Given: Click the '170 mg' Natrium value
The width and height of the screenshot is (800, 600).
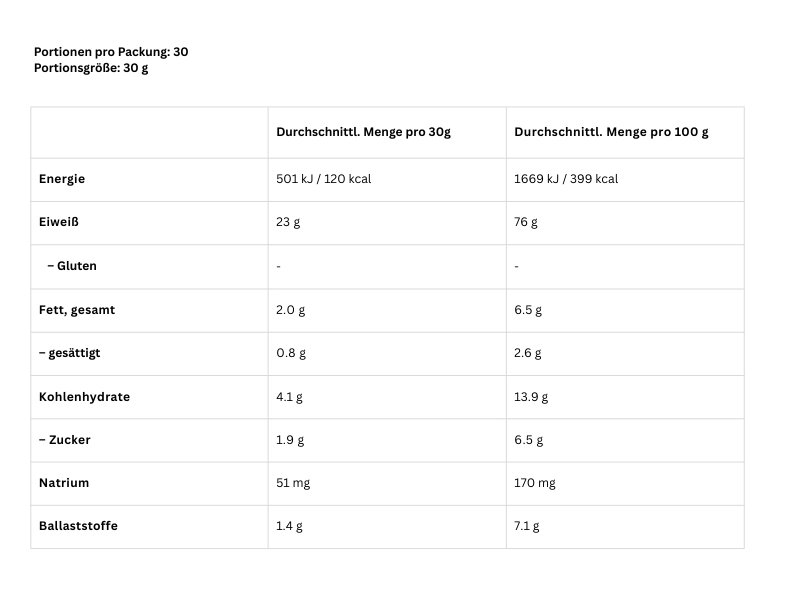Looking at the screenshot, I should coord(535,483).
